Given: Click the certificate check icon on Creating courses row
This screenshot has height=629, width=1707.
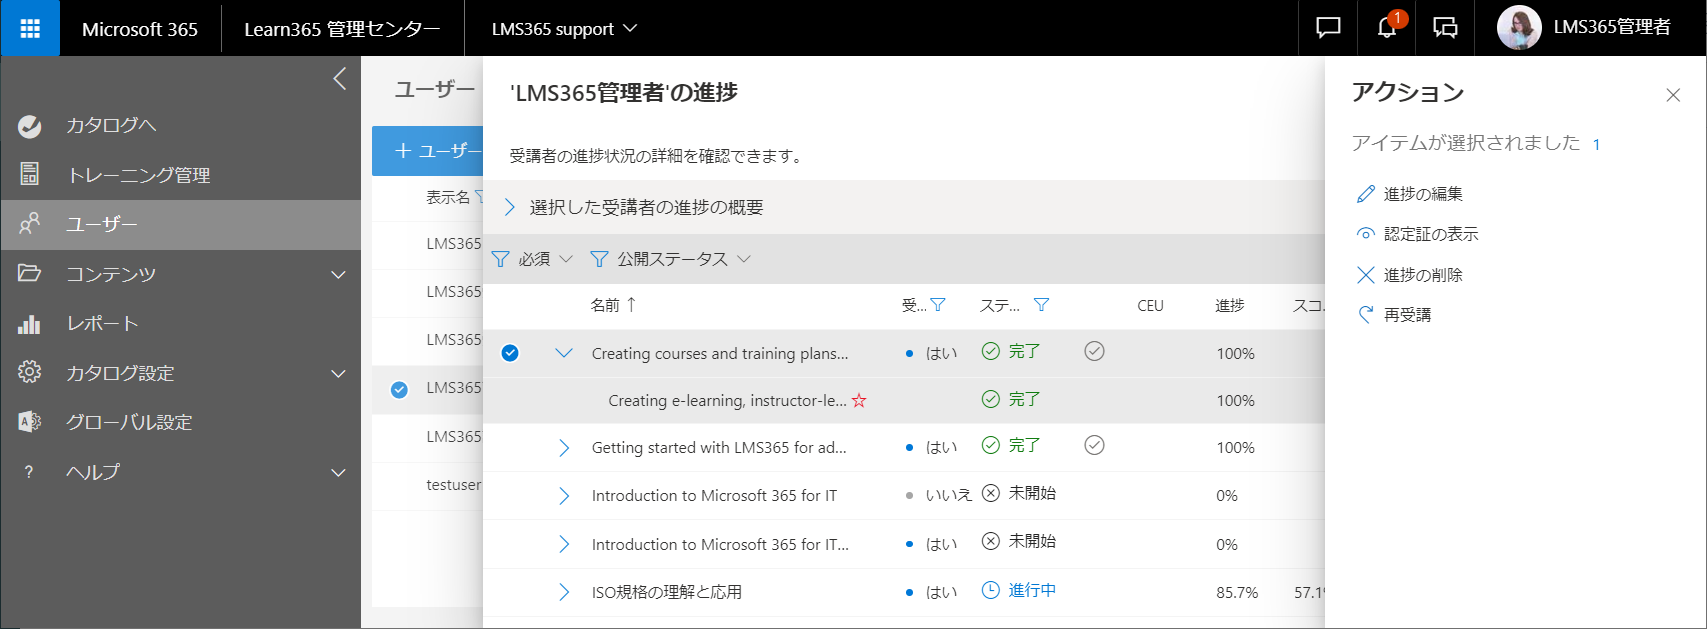Looking at the screenshot, I should pos(1095,351).
